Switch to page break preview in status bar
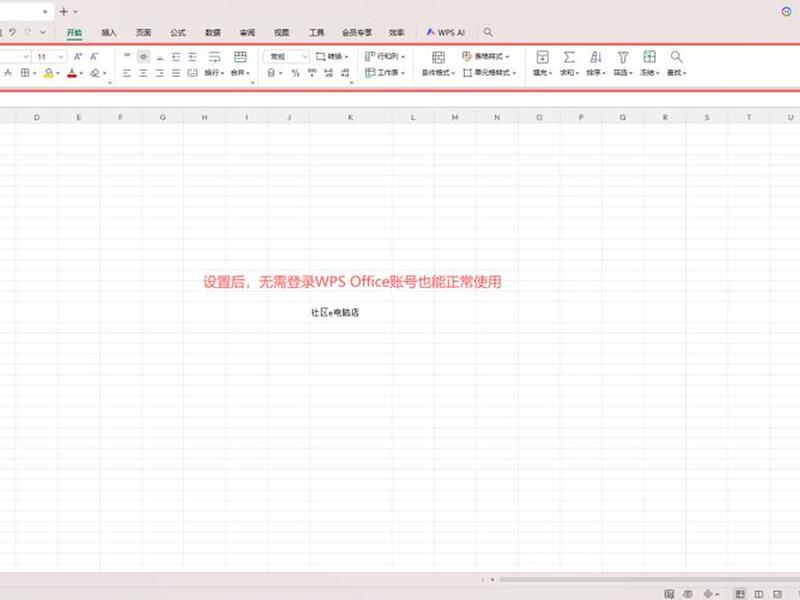Image resolution: width=800 pixels, height=600 pixels. [778, 594]
